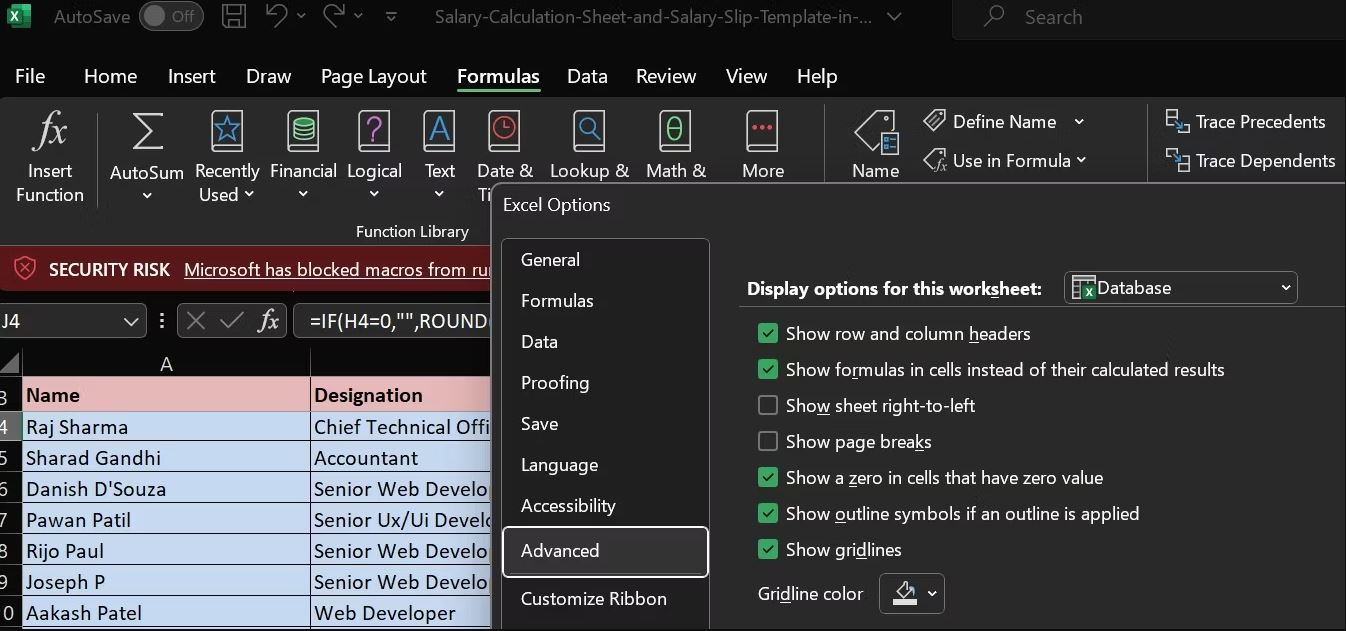Expand the Logical dropdown arrow

tap(374, 196)
